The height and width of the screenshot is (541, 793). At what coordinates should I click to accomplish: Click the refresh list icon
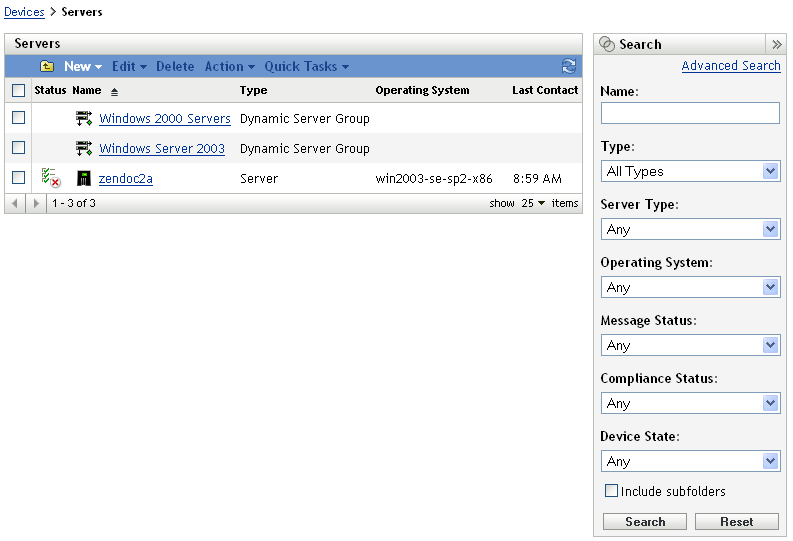tap(569, 66)
